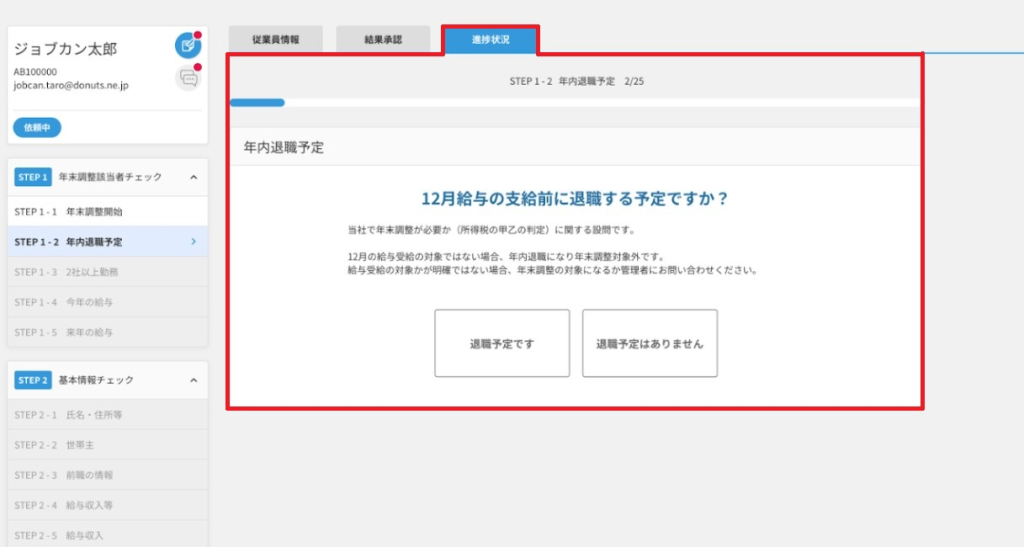Select STEP 1-2 年内退職予定 in the sidebar

108,242
